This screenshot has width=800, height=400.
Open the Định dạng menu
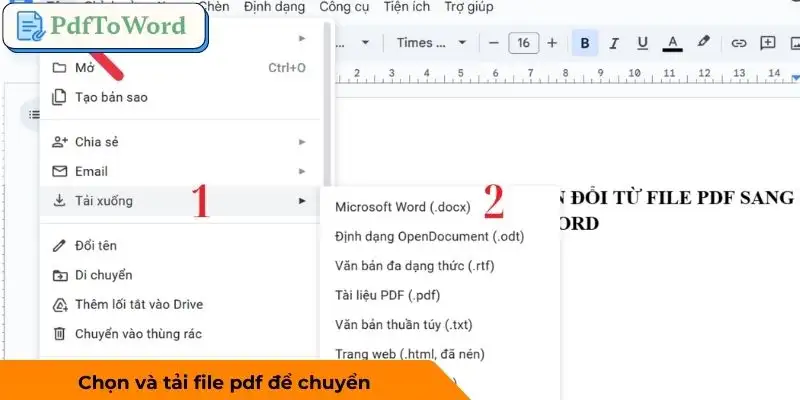pyautogui.click(x=274, y=7)
